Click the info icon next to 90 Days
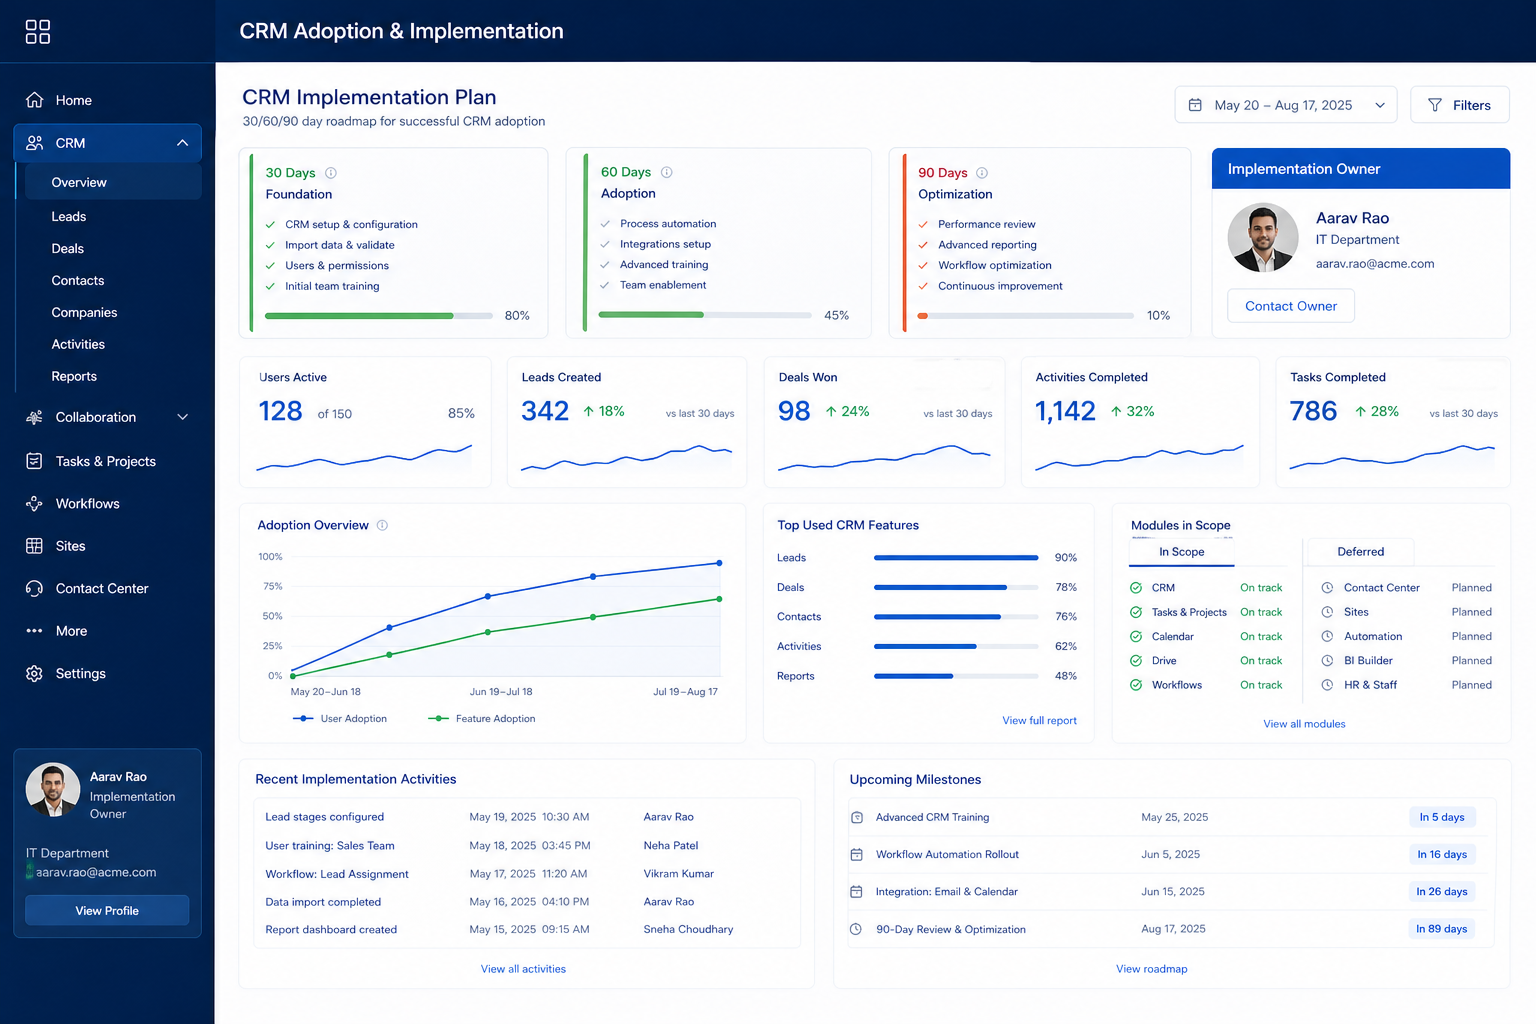 [x=982, y=173]
